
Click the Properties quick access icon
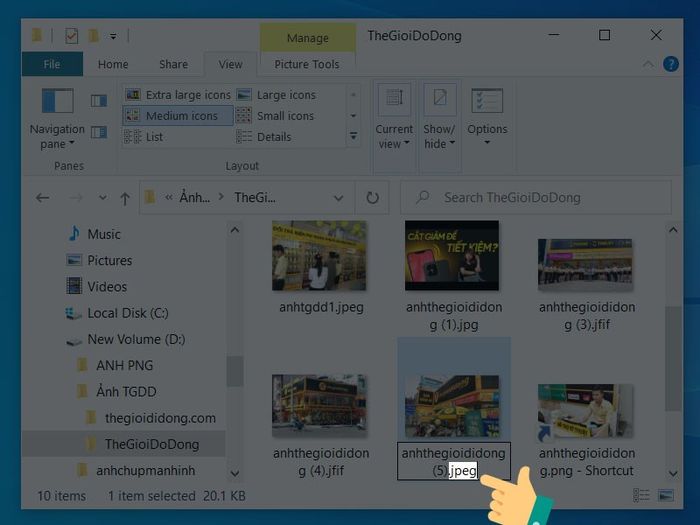[x=71, y=36]
